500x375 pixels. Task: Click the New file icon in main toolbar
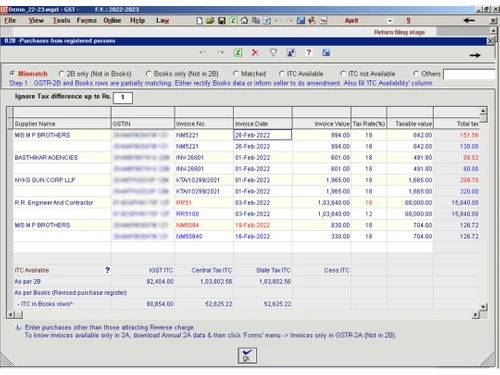(x=199, y=21)
